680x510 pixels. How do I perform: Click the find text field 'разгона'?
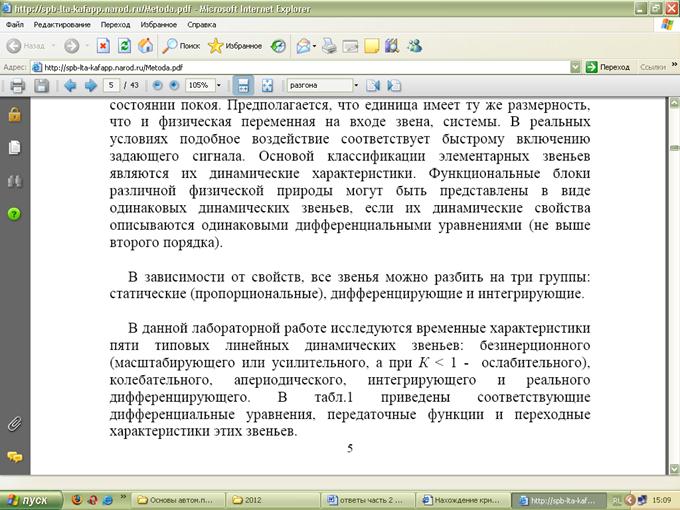320,85
